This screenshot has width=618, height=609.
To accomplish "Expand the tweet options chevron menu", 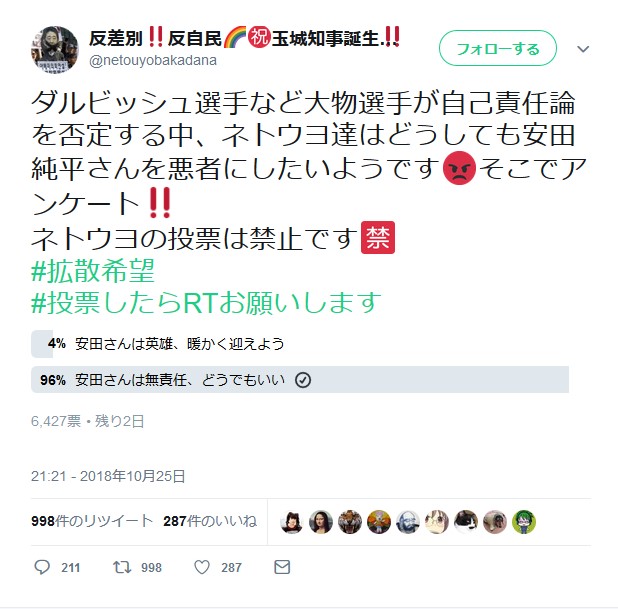I will click(583, 49).
